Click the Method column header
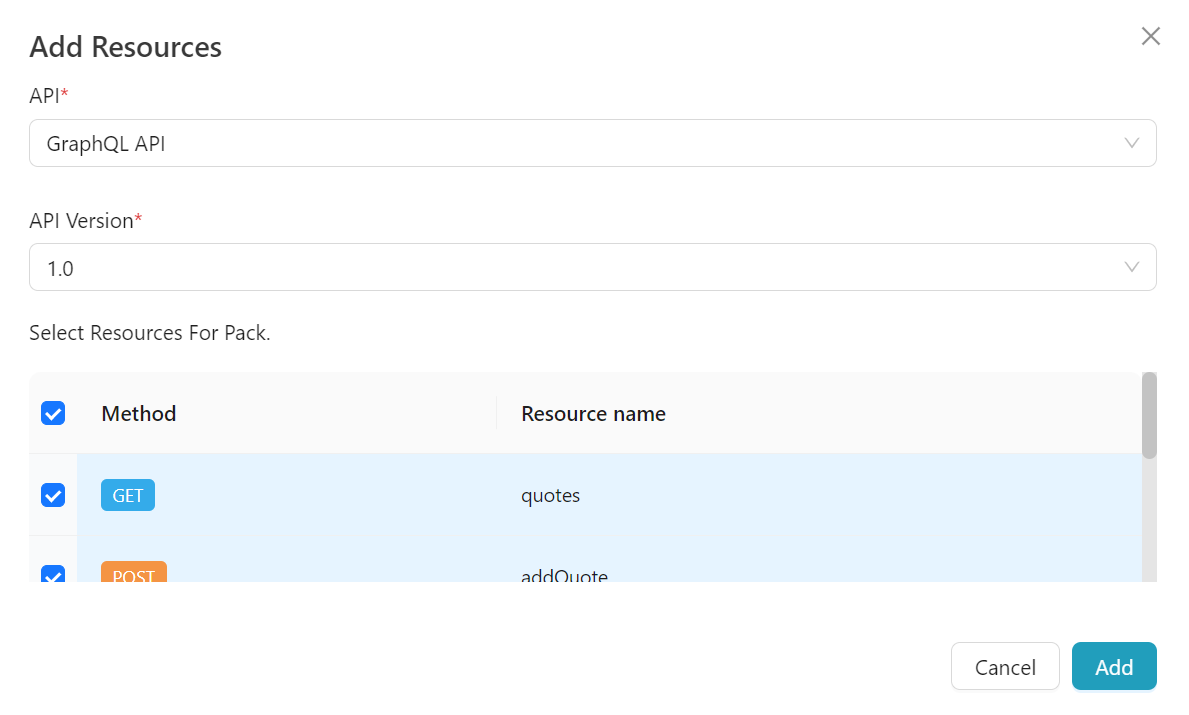This screenshot has height=715, width=1189. 139,413
